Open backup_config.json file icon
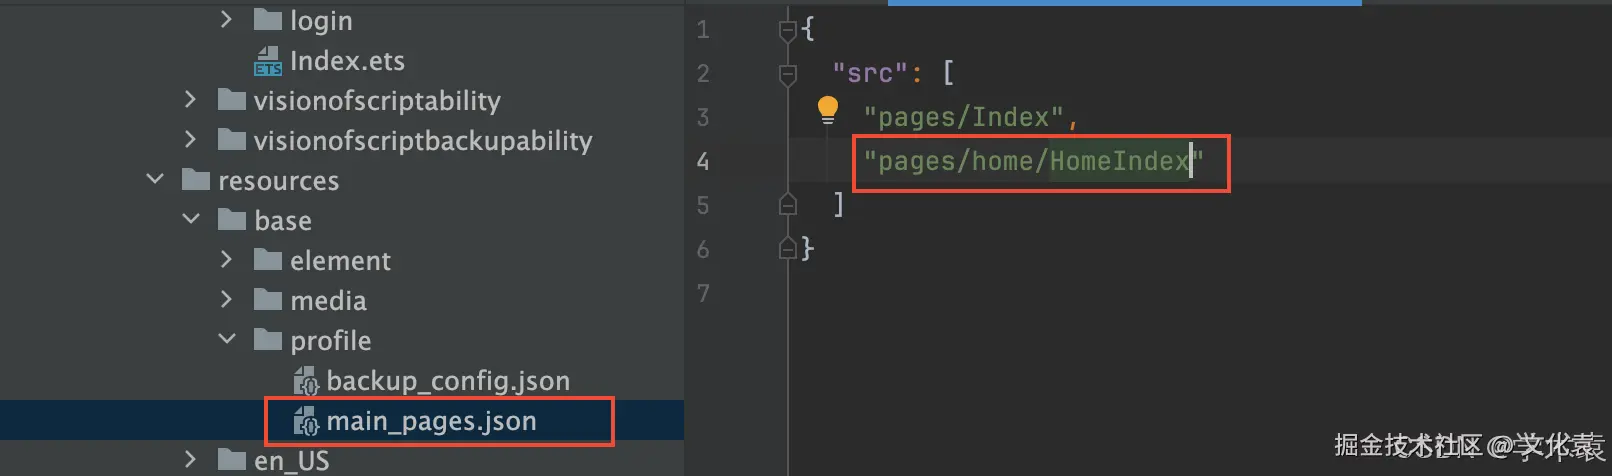 (x=305, y=381)
